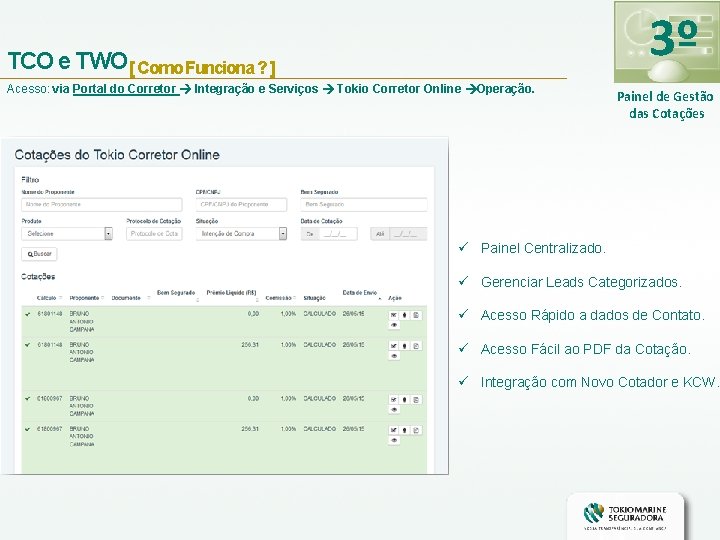The width and height of the screenshot is (720, 540).
Task: Click eye icon for 61800987 premium 256,31
Action: (x=394, y=440)
